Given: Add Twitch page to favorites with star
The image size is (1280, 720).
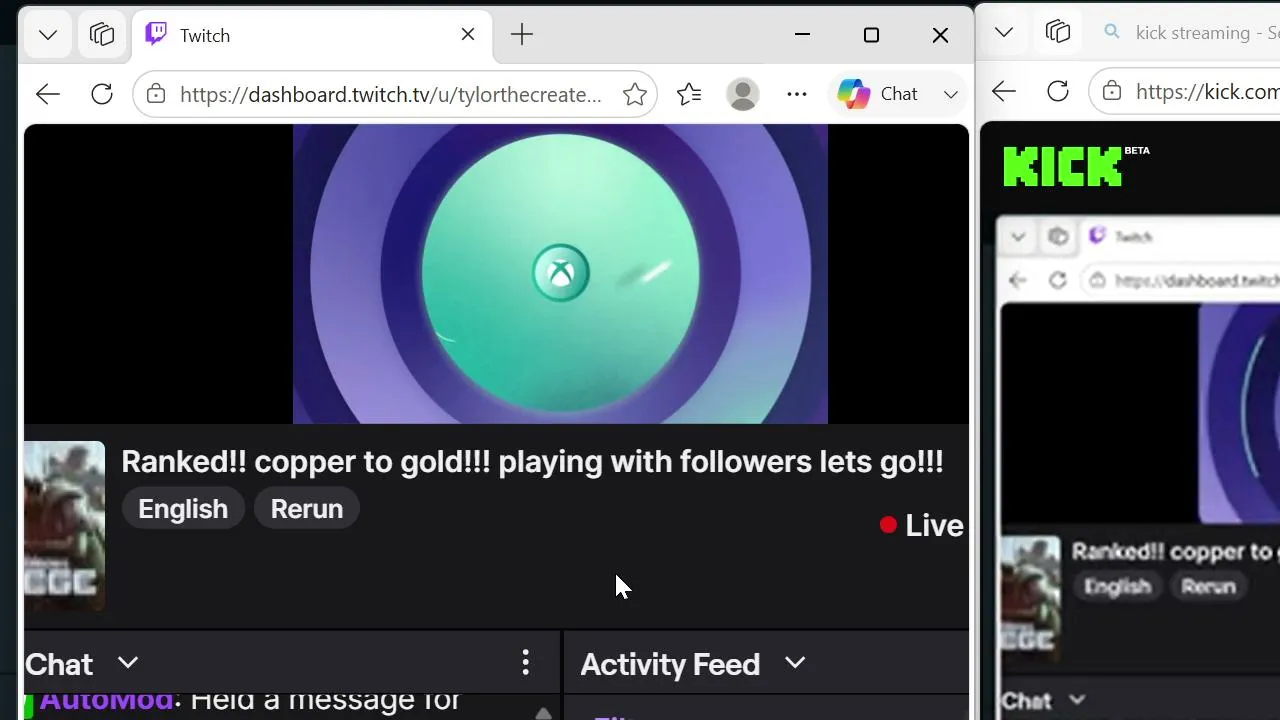Looking at the screenshot, I should 635,94.
